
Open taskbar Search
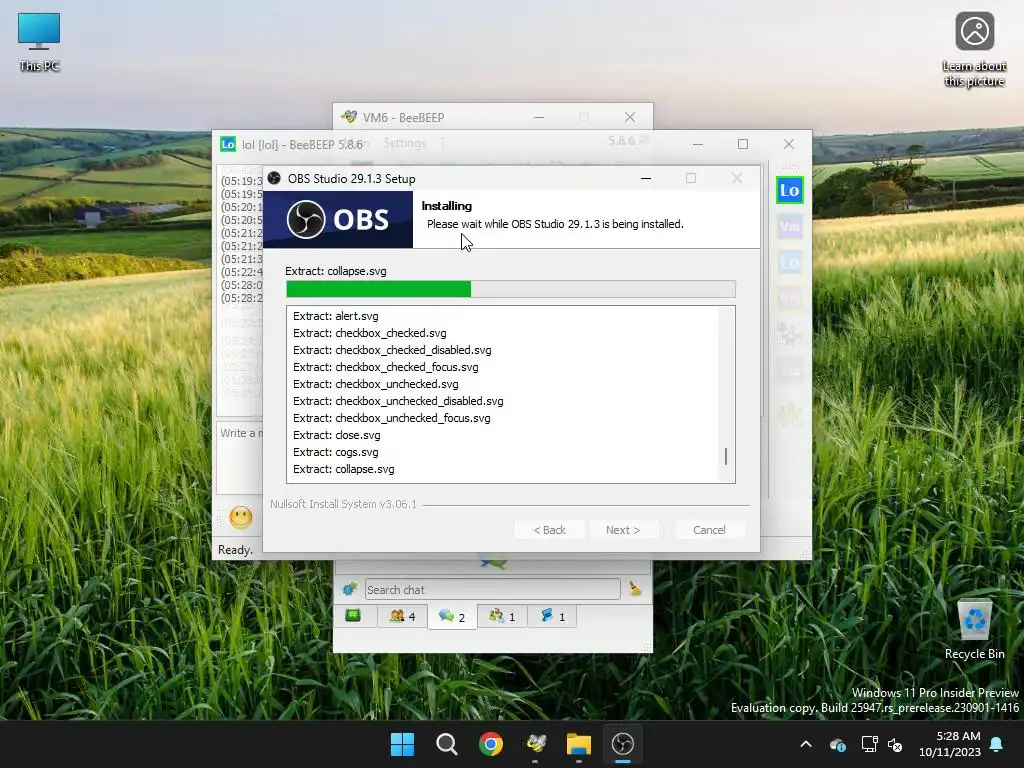coord(447,744)
